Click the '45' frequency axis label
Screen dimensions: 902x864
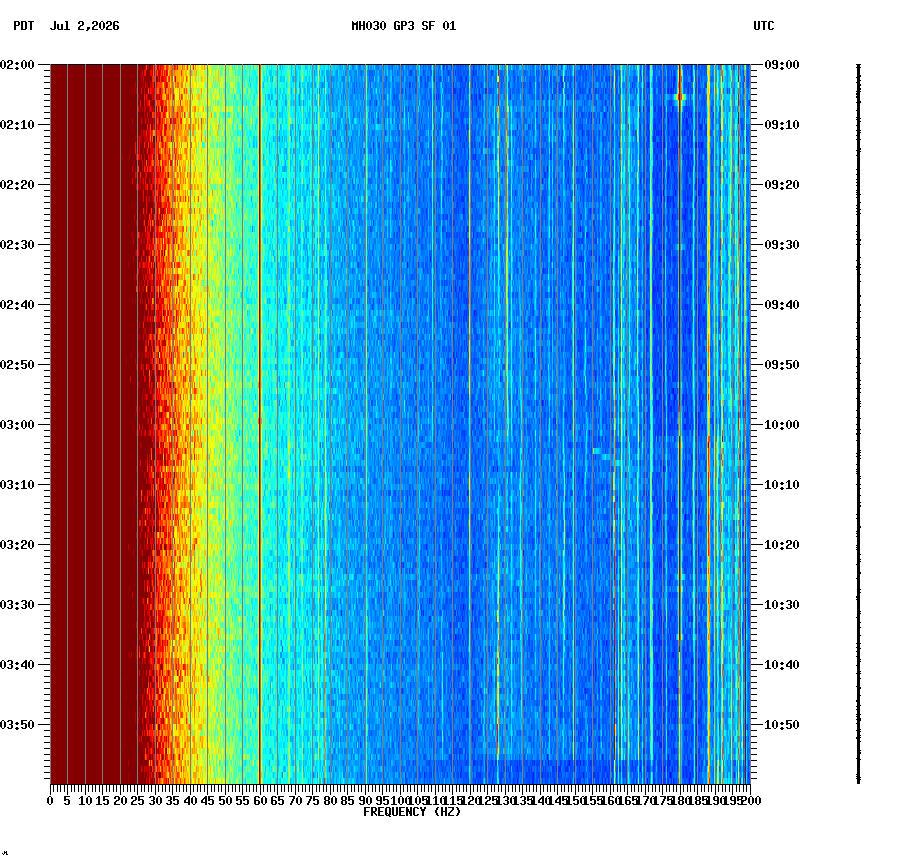pos(208,801)
